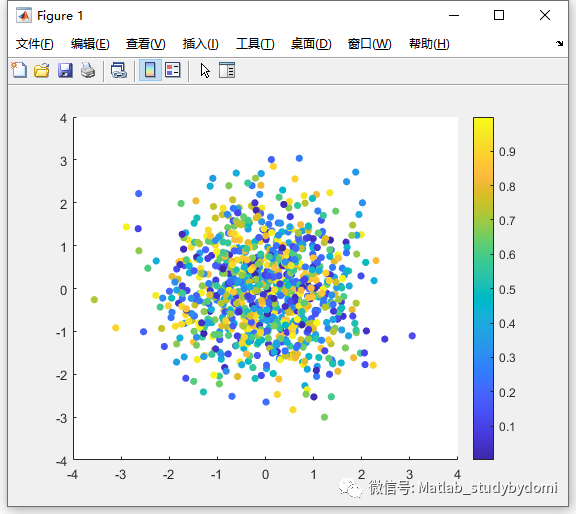Toggle the Insert Legend toolbar button
This screenshot has width=576, height=514.
(x=173, y=70)
